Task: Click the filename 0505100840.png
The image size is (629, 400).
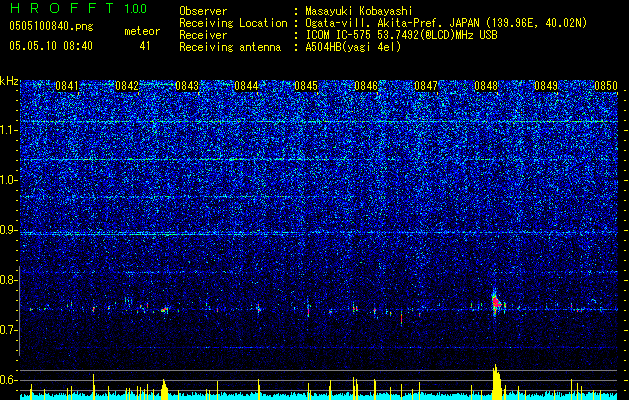Action: [51, 26]
